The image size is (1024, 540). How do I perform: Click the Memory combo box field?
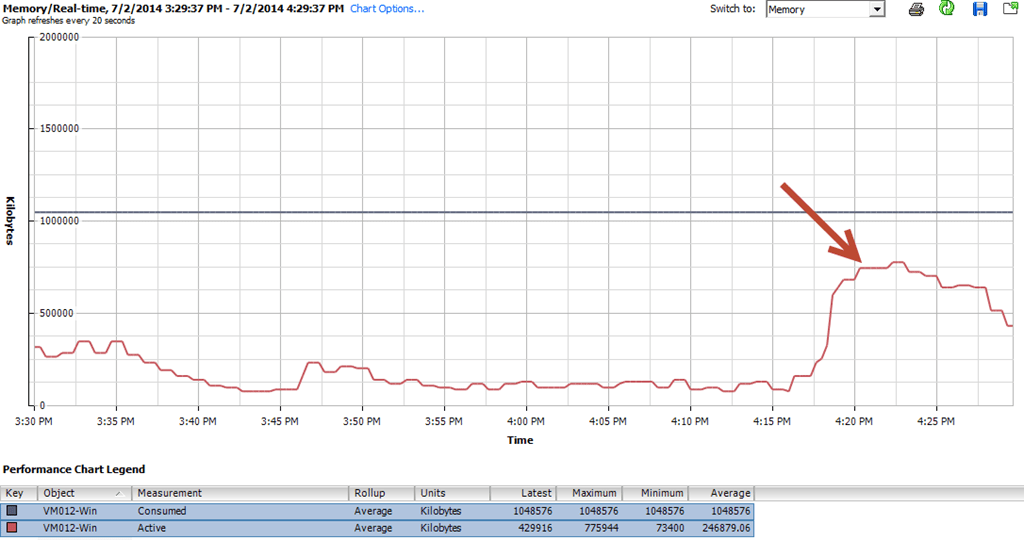click(x=825, y=10)
